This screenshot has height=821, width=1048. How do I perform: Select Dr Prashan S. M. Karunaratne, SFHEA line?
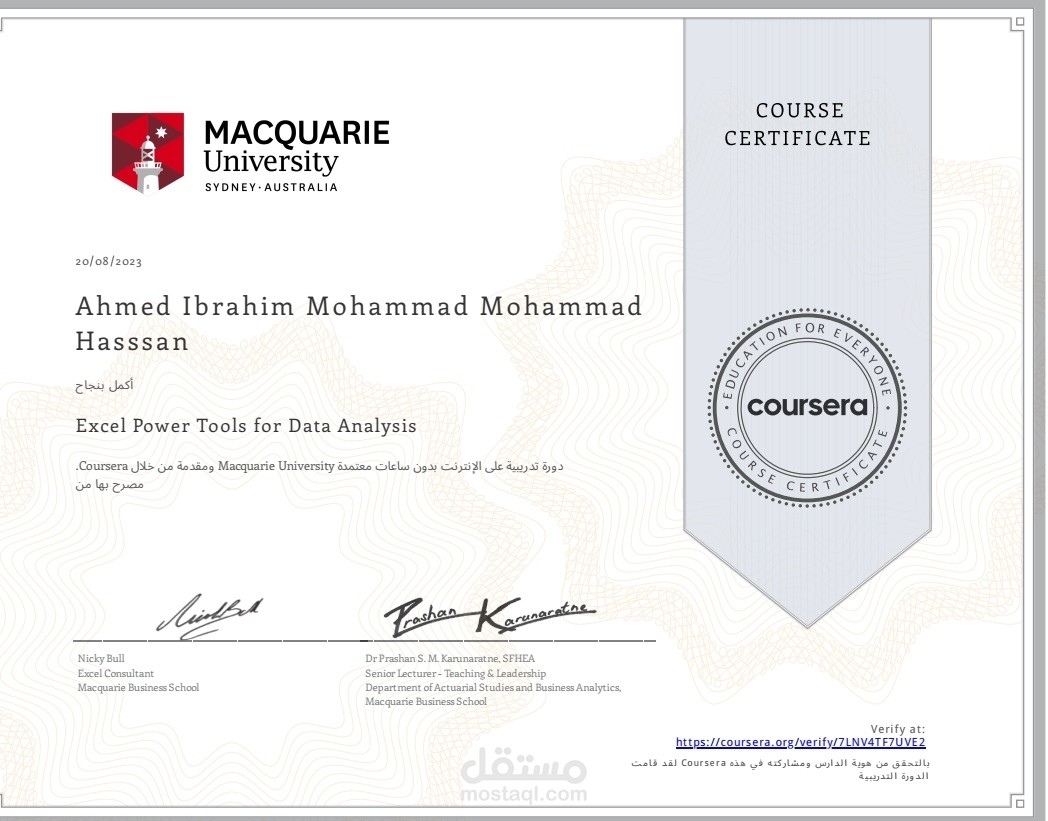[x=450, y=659]
